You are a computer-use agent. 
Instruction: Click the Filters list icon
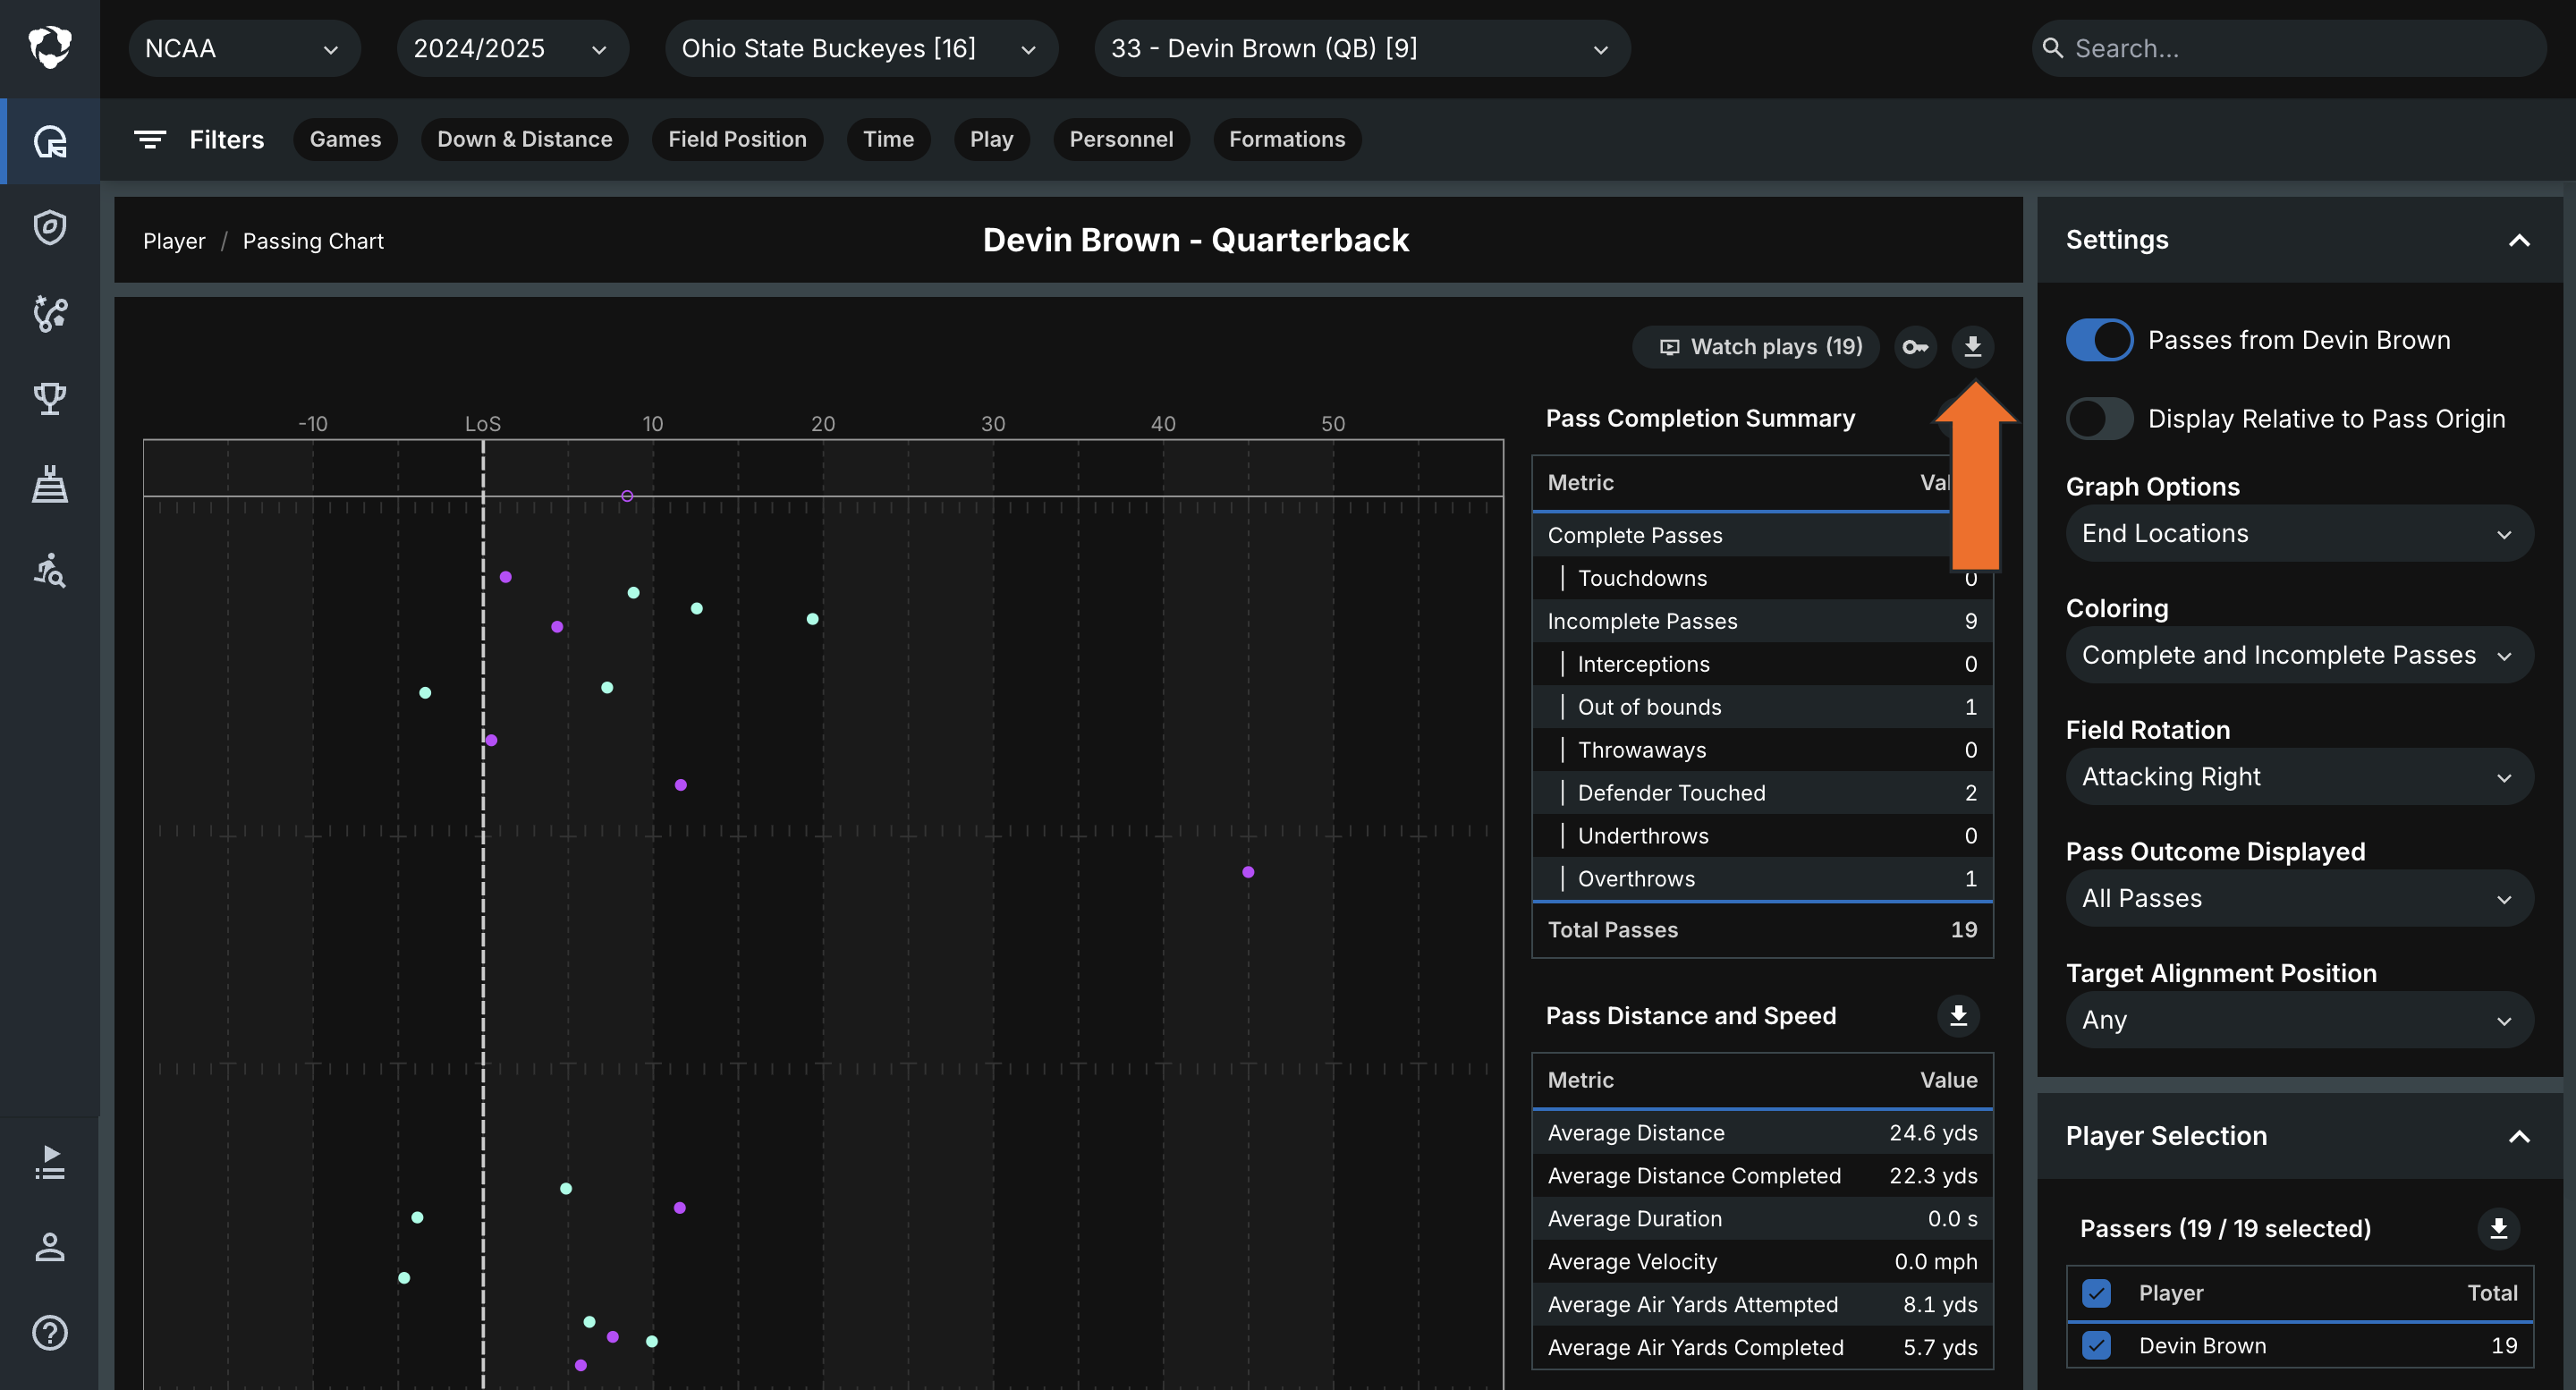(150, 140)
